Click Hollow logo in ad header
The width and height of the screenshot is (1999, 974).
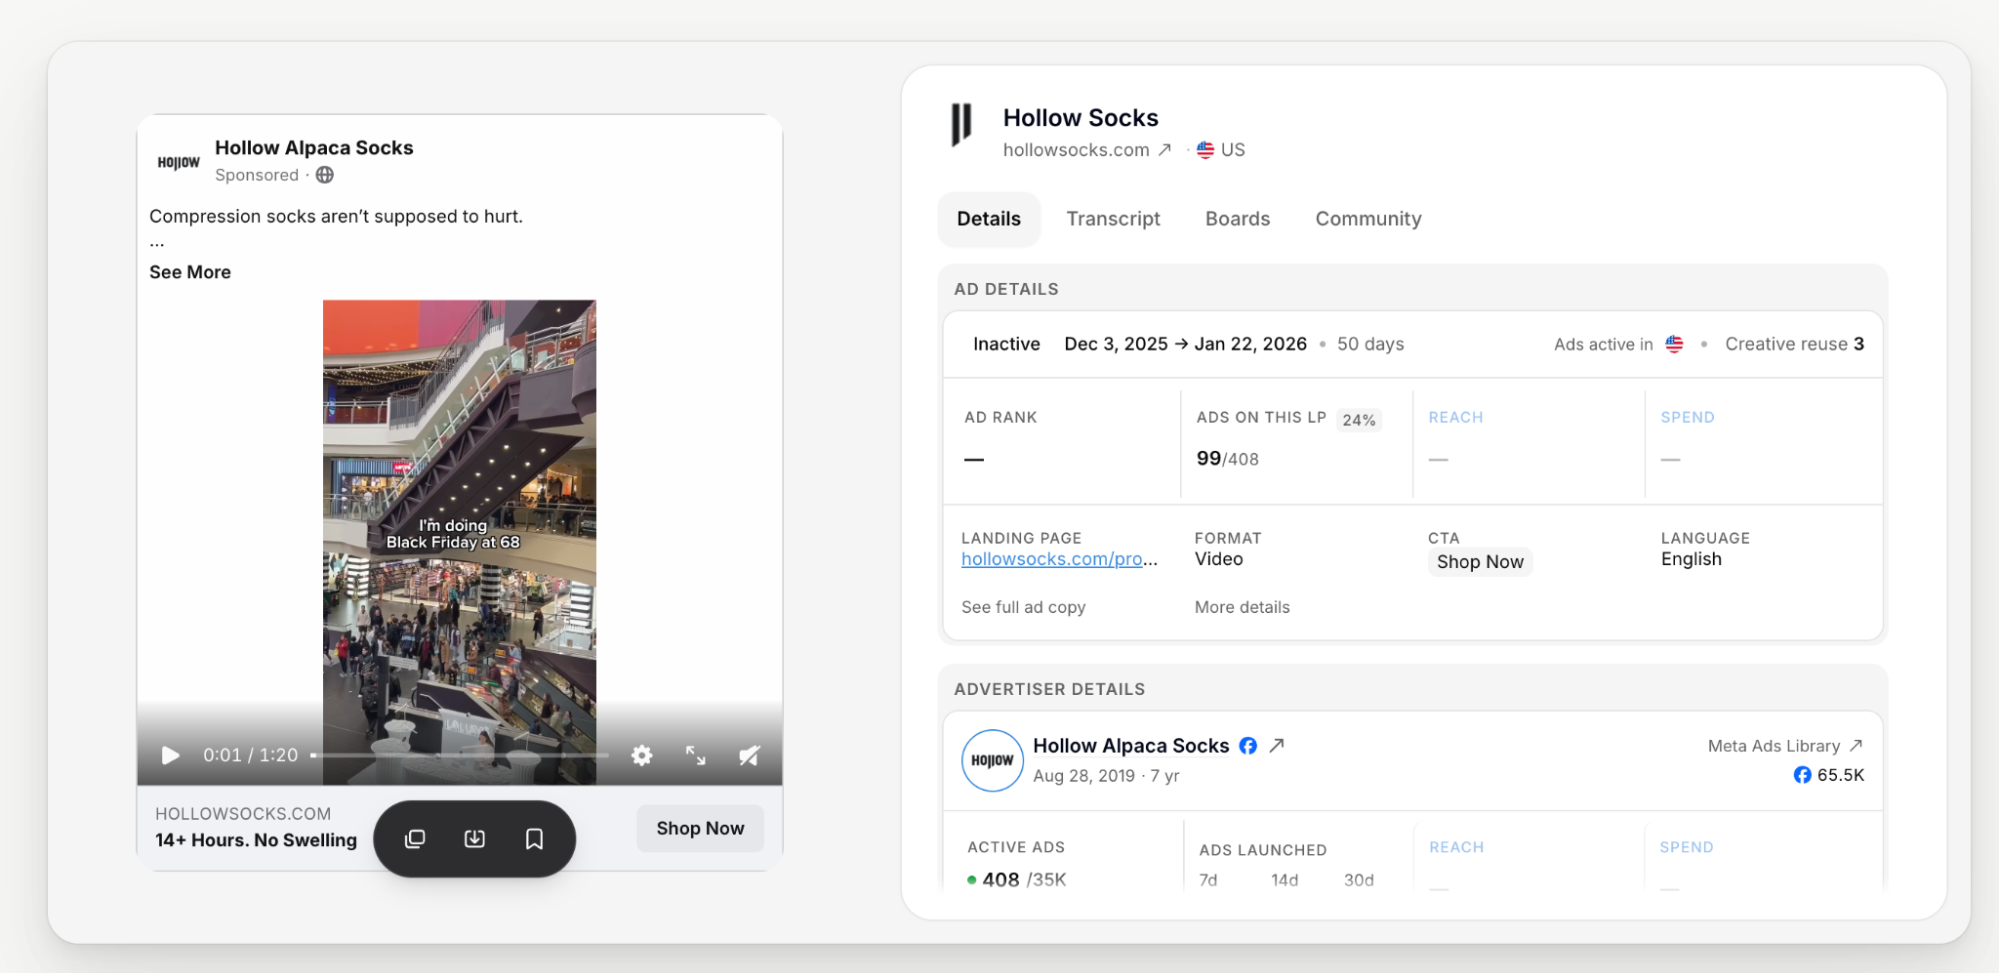179,162
